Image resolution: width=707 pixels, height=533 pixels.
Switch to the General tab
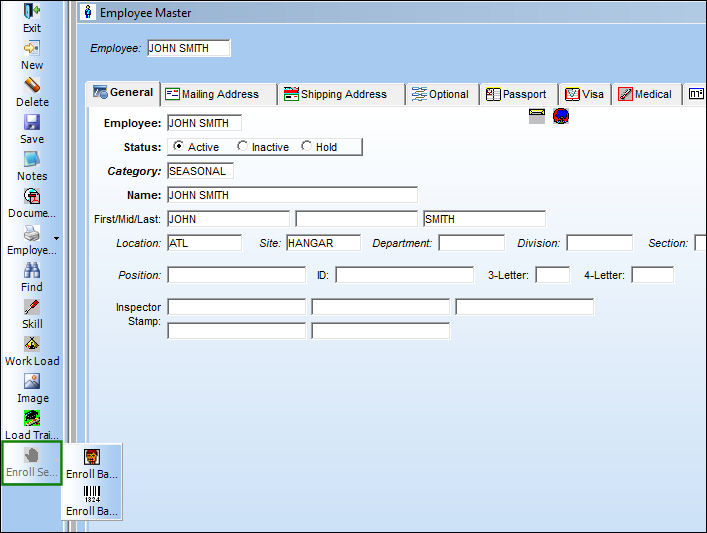pos(123,93)
